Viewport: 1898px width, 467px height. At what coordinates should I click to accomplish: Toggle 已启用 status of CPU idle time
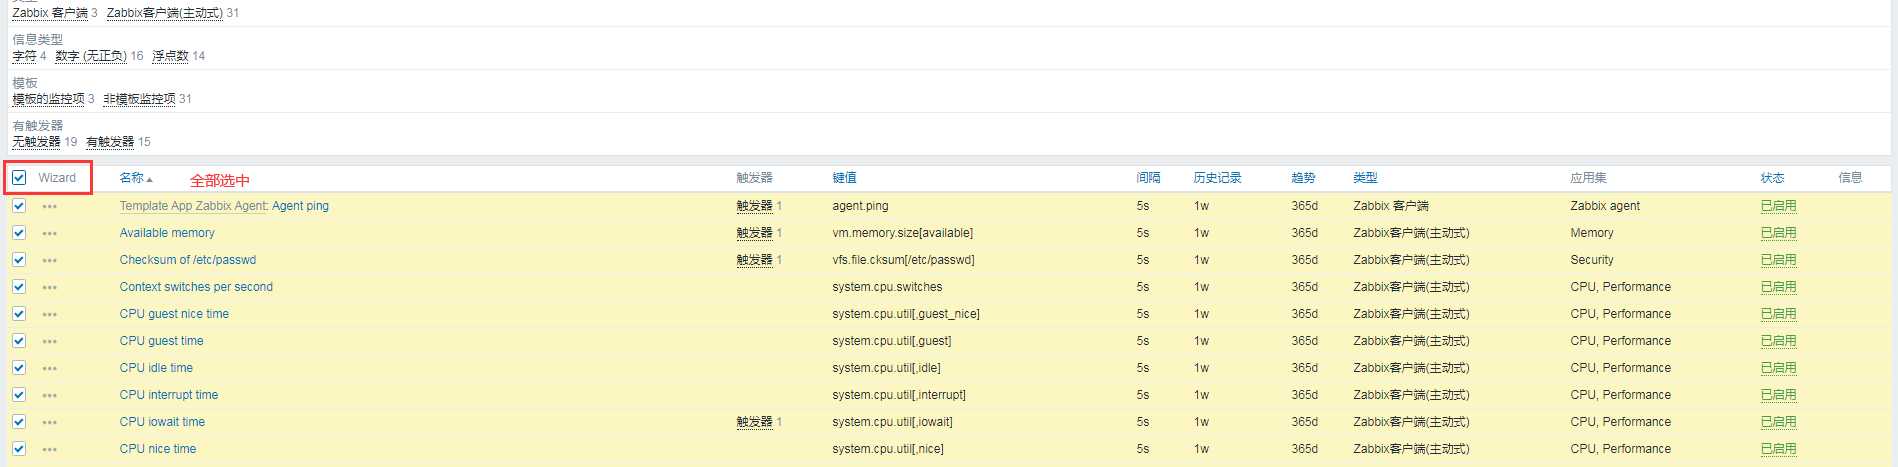1778,368
